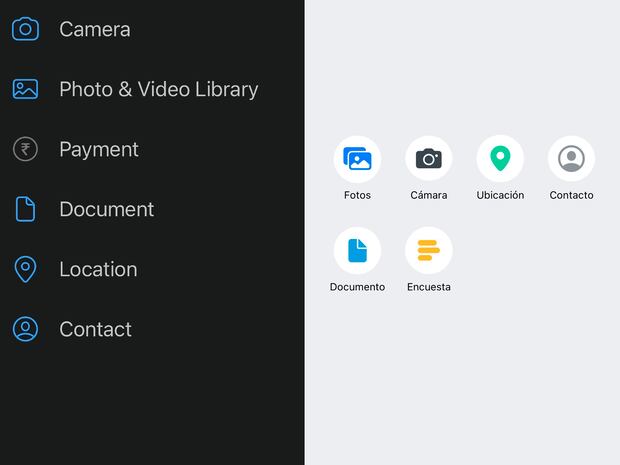This screenshot has height=465, width=620.
Task: Pick the "Payment" menu option
Action: pos(99,149)
